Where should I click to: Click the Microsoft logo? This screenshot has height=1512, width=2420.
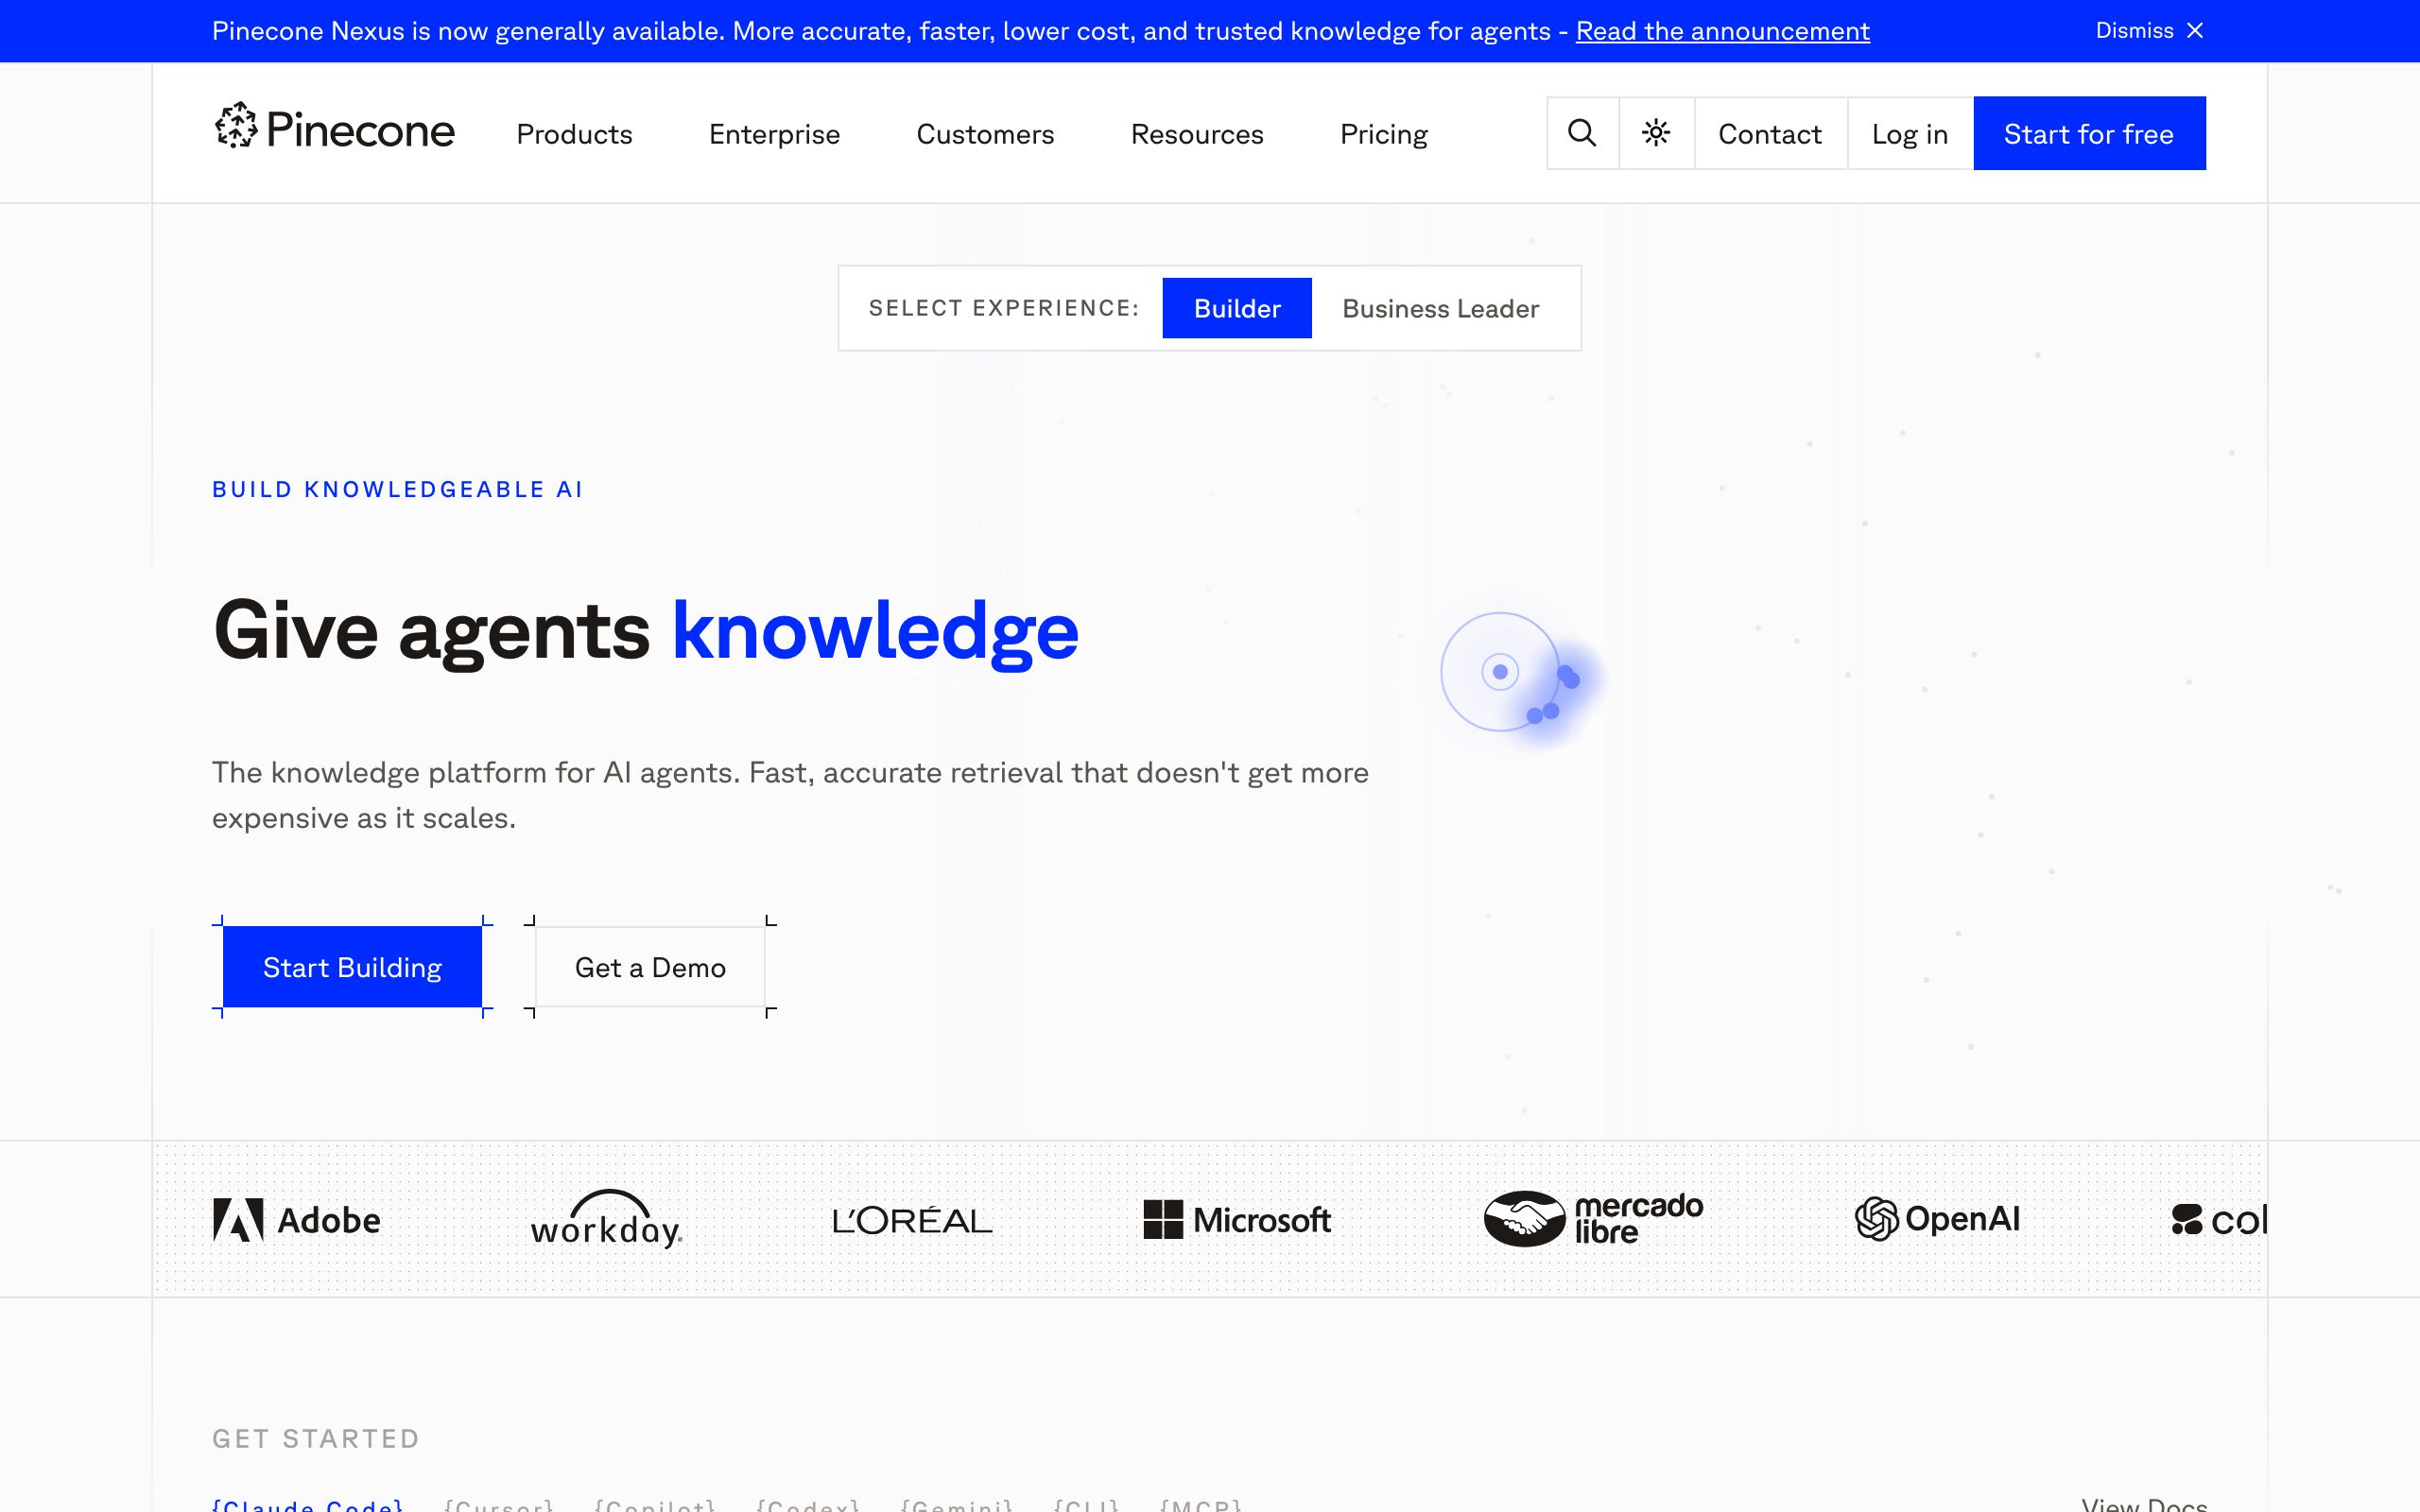1237,1220
